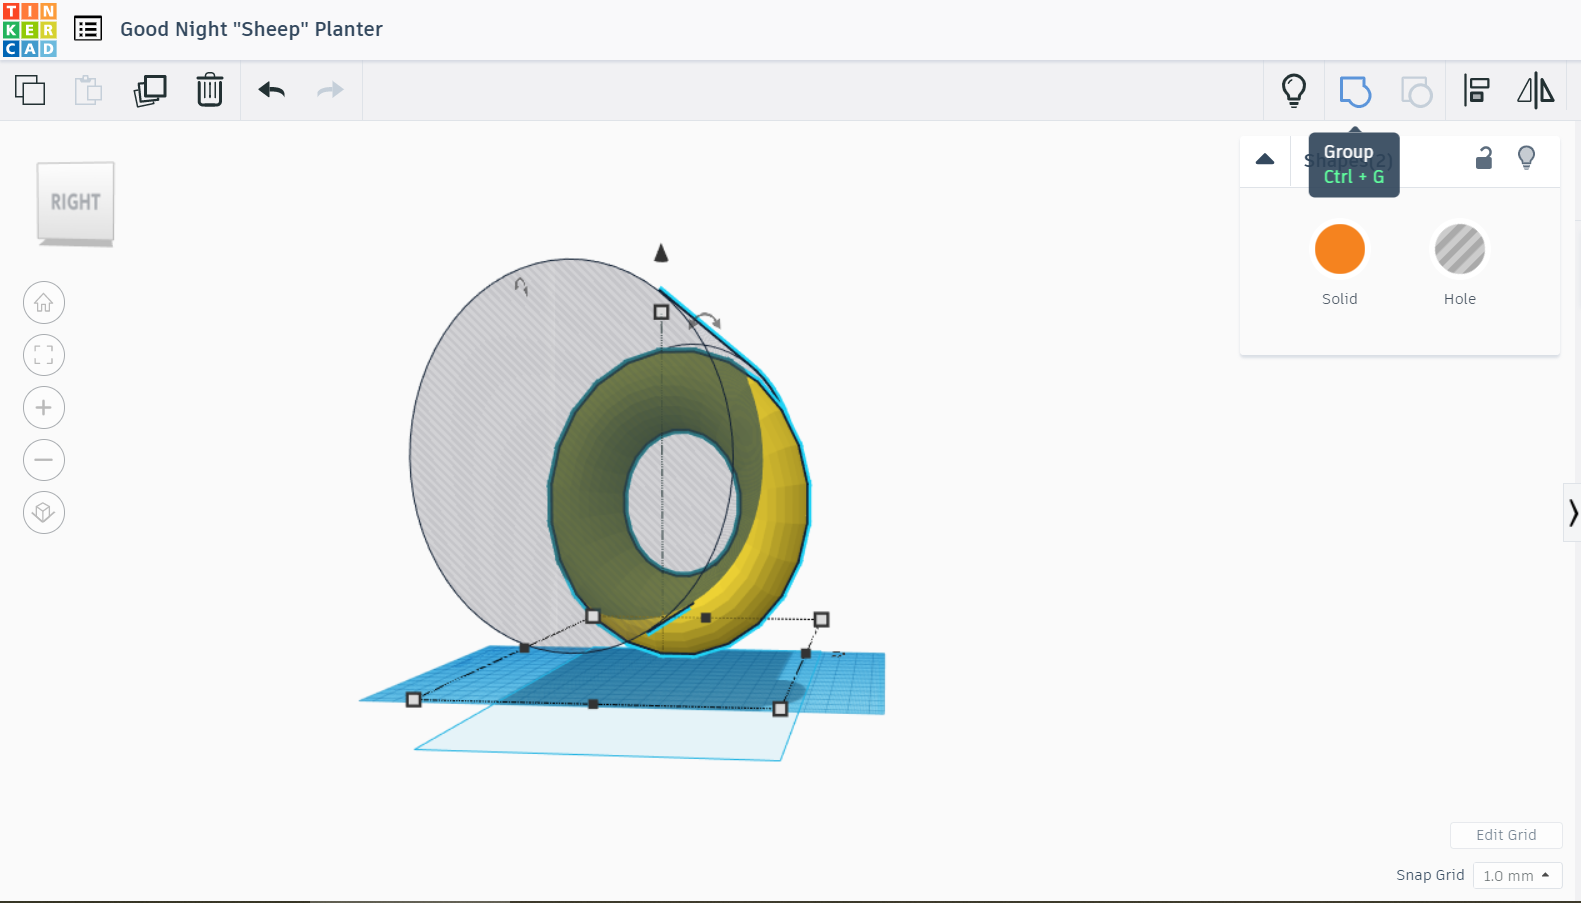This screenshot has width=1581, height=903.
Task: Delete selection with the trash icon
Action: pyautogui.click(x=210, y=90)
